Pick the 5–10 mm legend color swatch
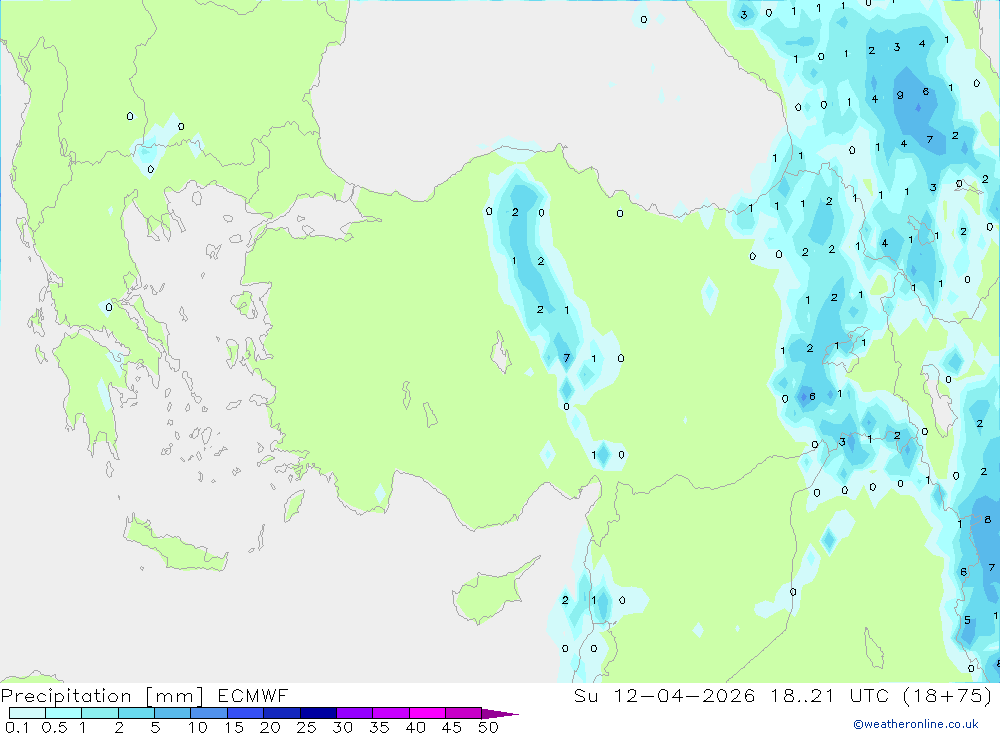Screen dimensions: 1000x733 pos(172,713)
